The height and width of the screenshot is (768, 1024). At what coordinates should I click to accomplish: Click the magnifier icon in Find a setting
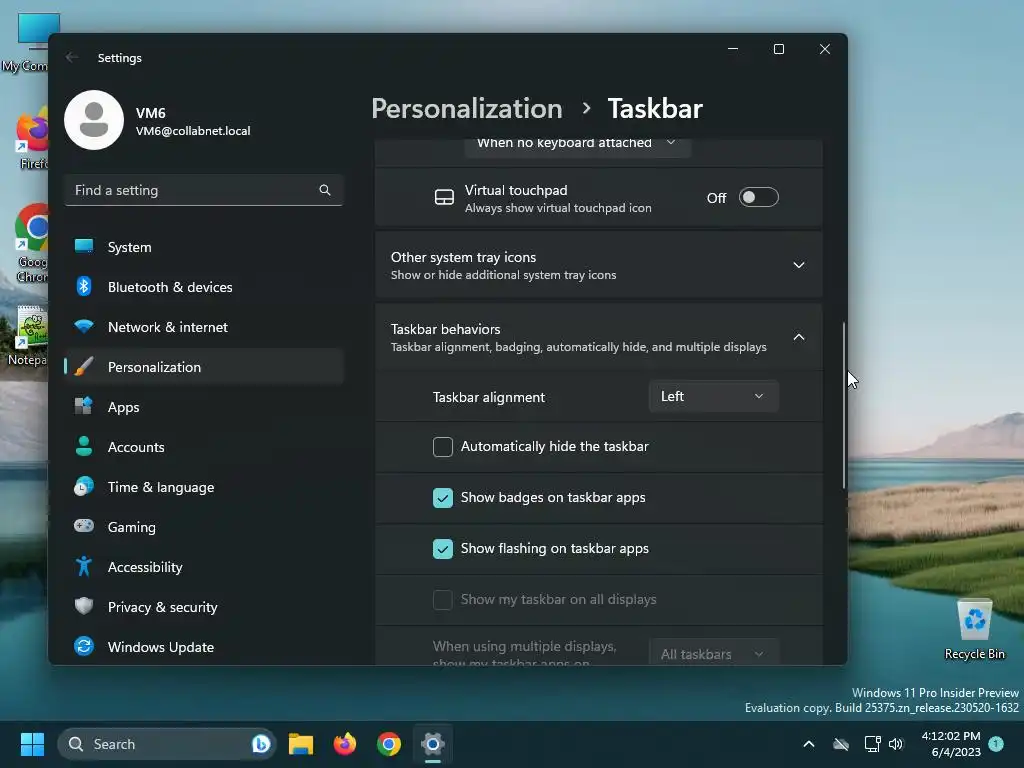(x=325, y=190)
